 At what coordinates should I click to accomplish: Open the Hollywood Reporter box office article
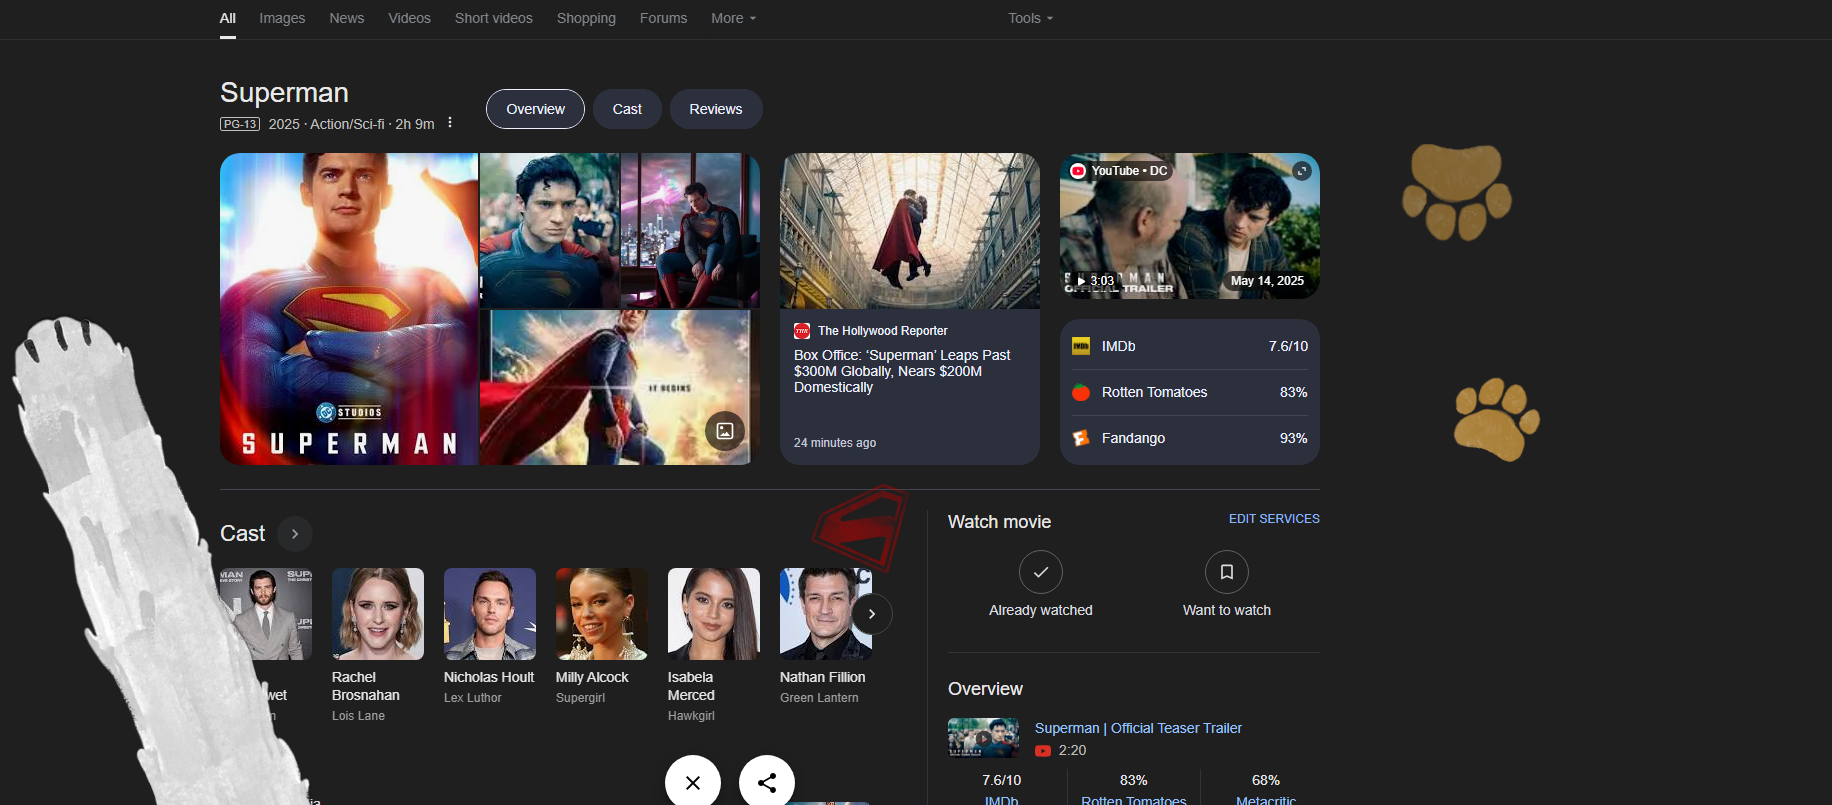(902, 371)
